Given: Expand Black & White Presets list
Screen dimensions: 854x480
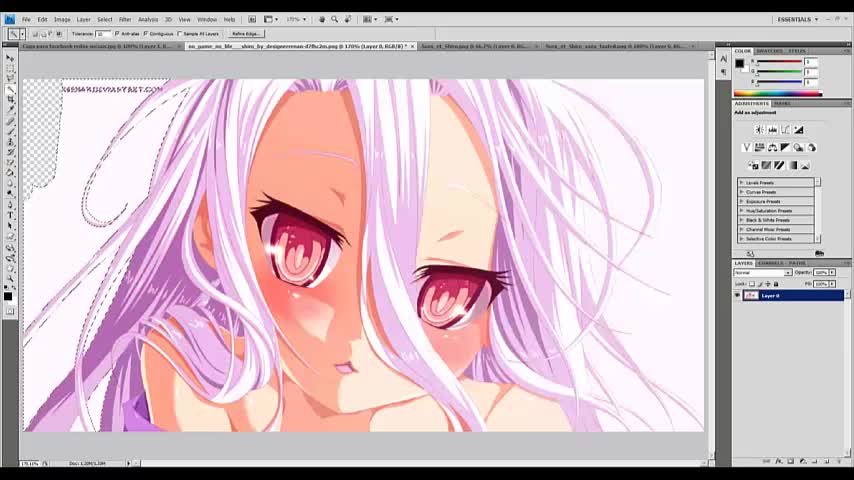Looking at the screenshot, I should [x=742, y=220].
